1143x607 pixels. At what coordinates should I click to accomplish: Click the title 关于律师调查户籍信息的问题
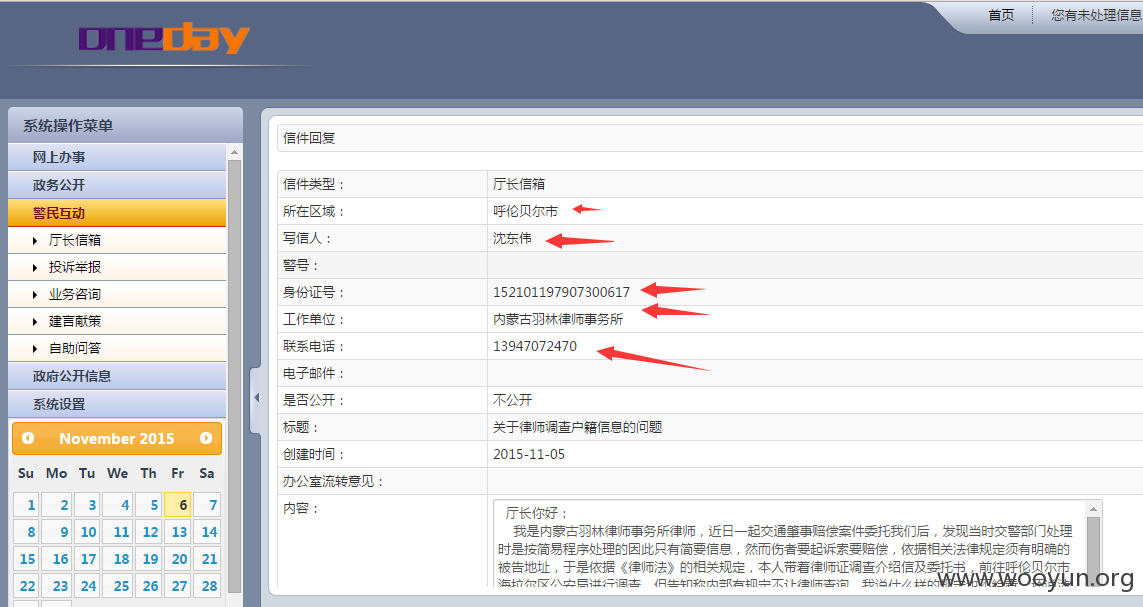coord(577,427)
